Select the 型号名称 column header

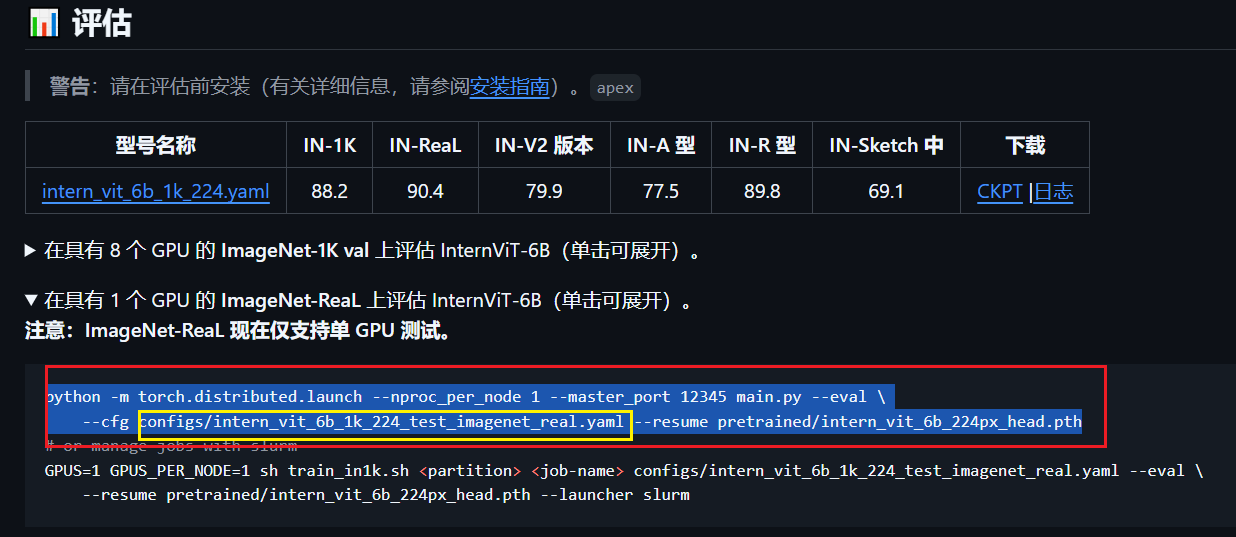click(156, 146)
